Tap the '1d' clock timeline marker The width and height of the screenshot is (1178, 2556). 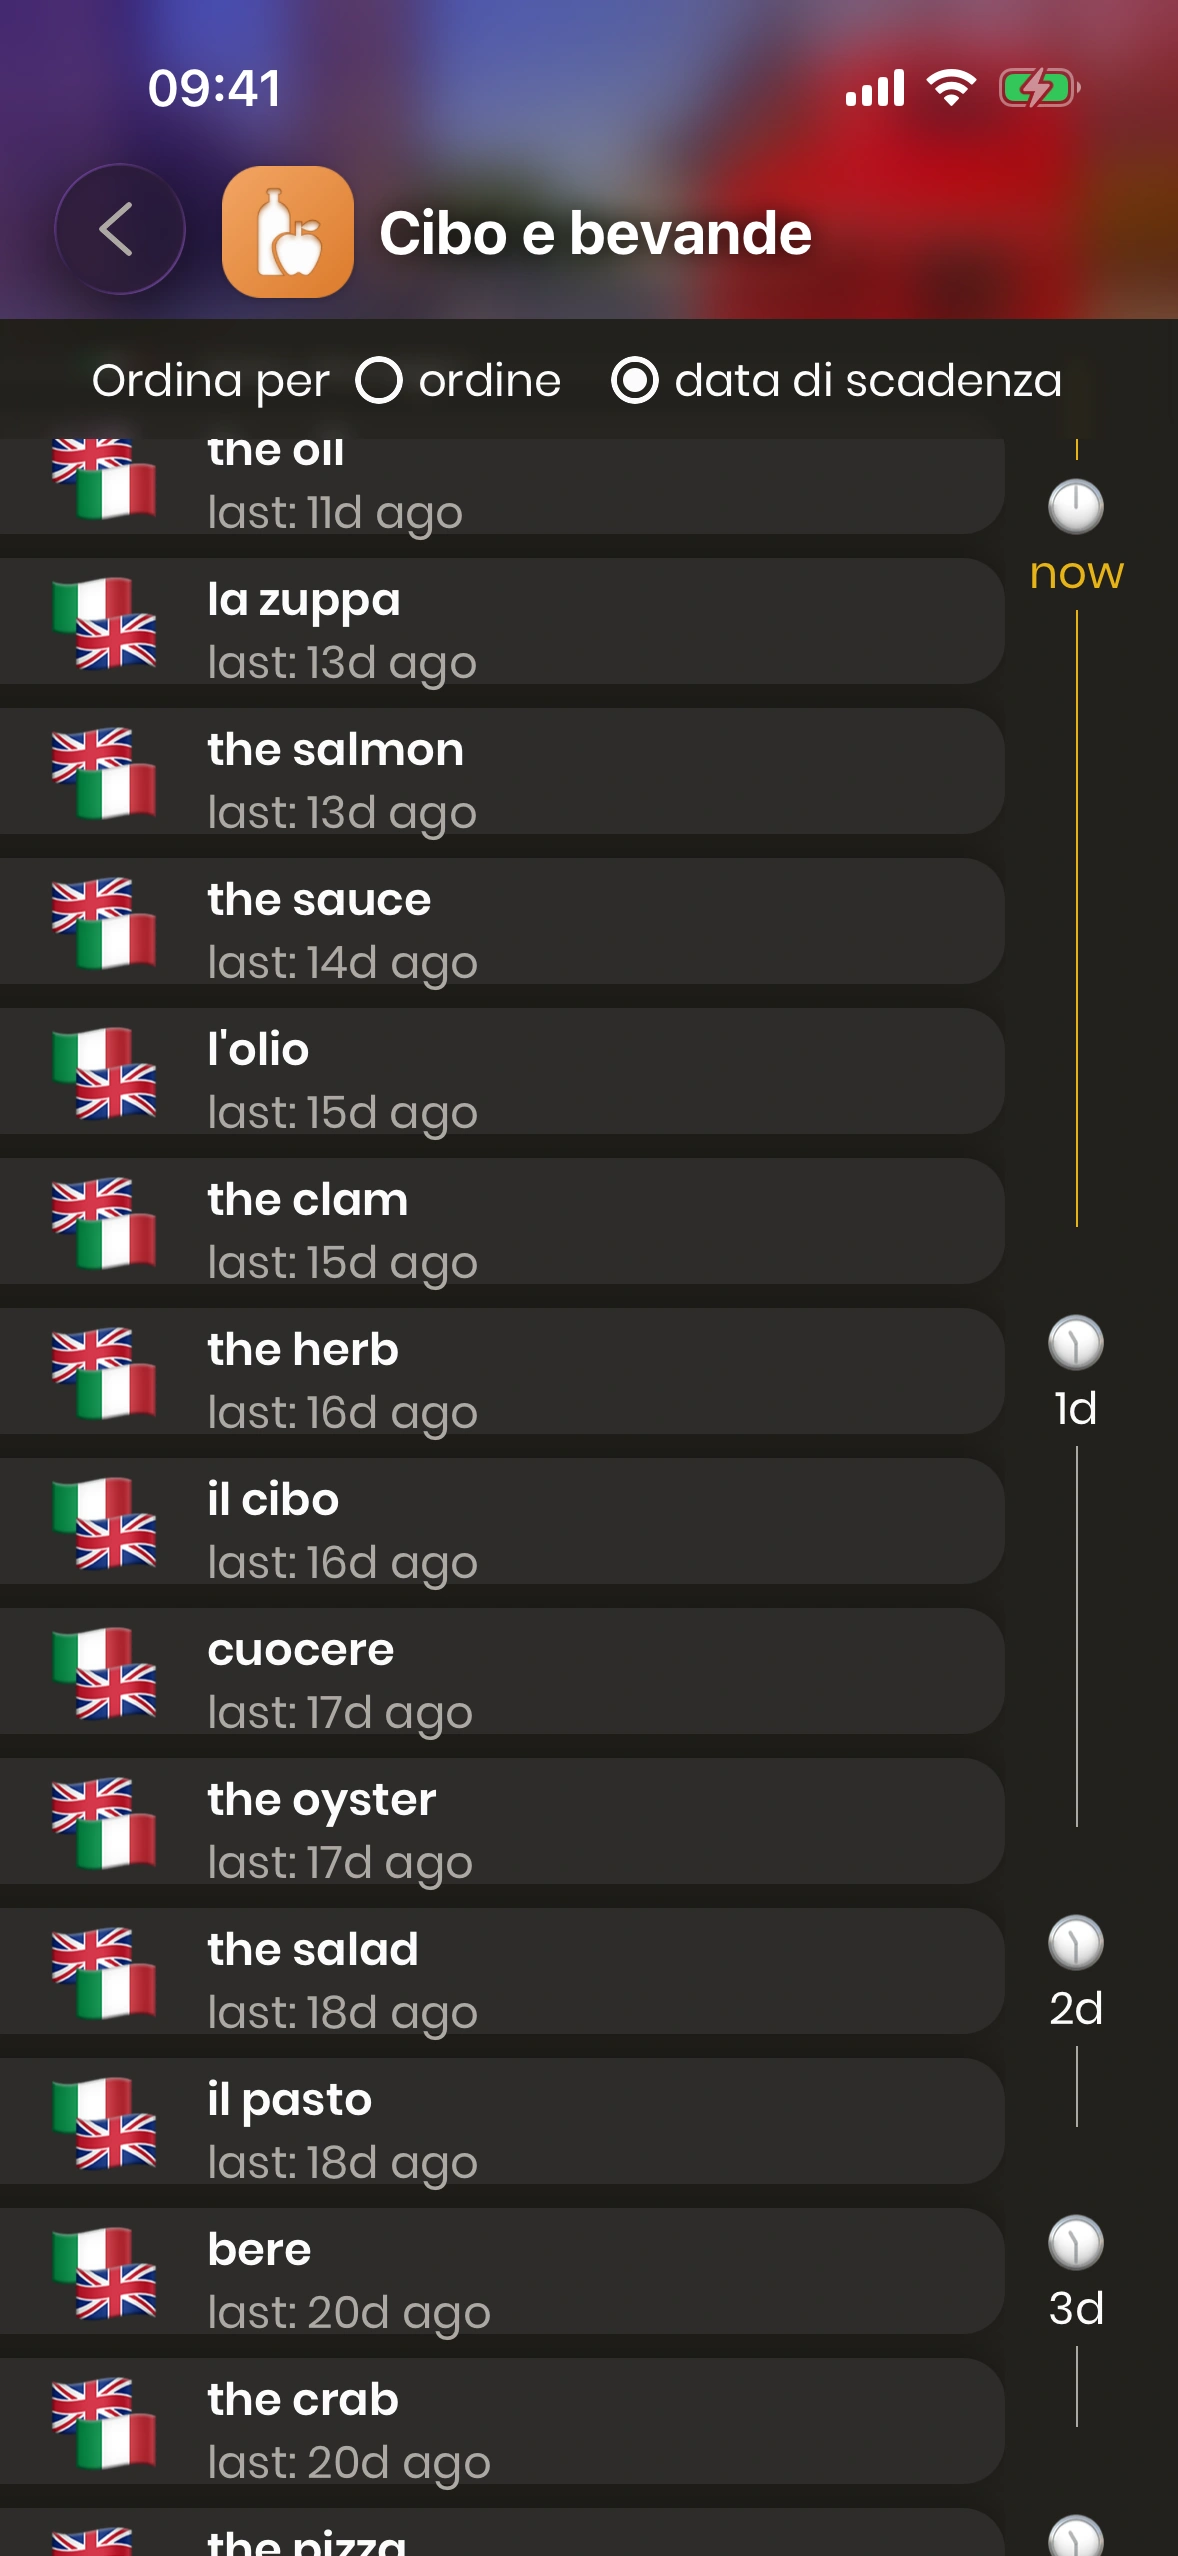[x=1076, y=1343]
